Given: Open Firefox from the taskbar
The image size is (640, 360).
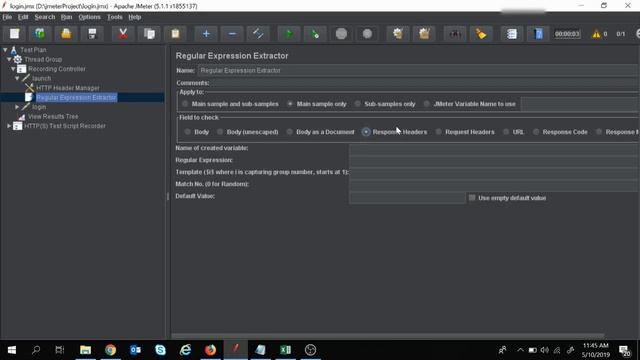Looking at the screenshot, I should coord(210,350).
